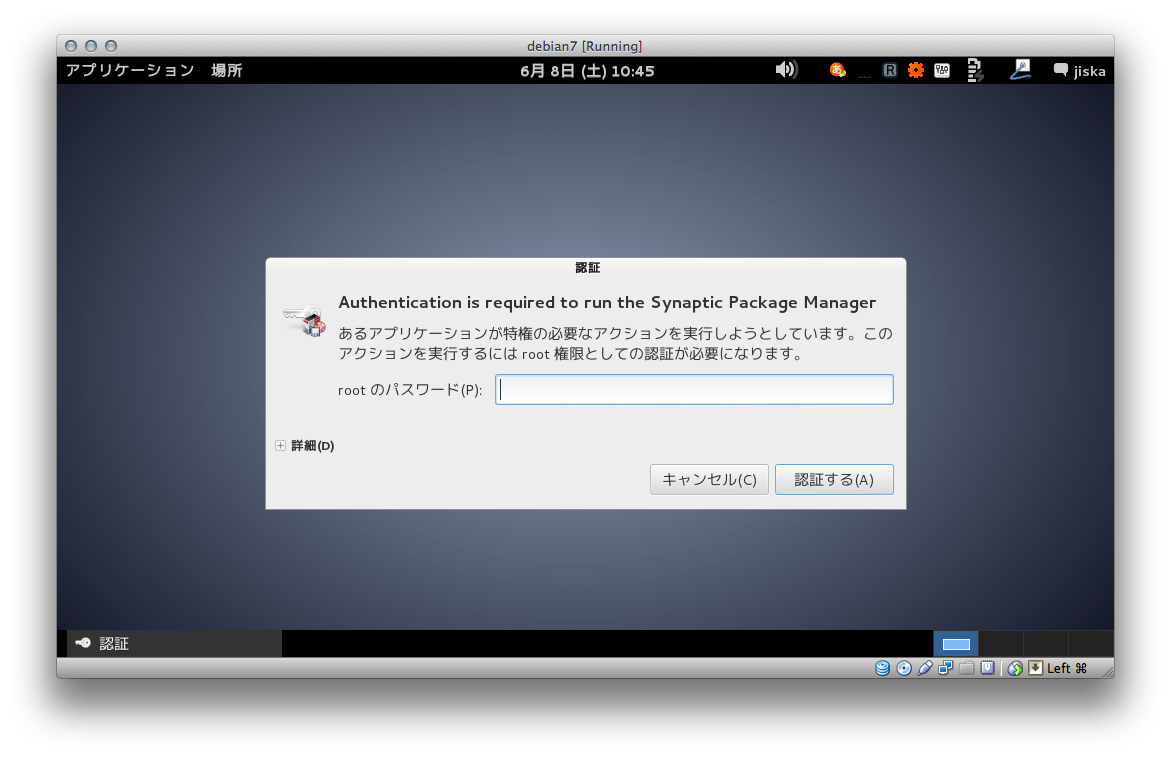Click the Left ⌘ host key label
The image size is (1171, 757).
point(1066,668)
